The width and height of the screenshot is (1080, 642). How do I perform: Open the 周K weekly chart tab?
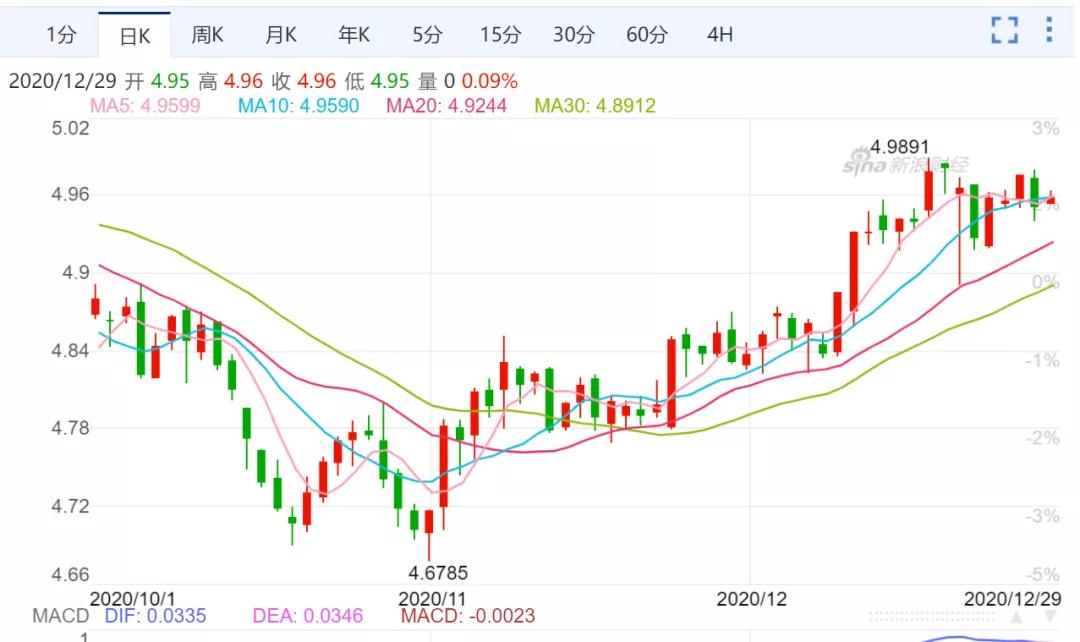click(x=207, y=34)
